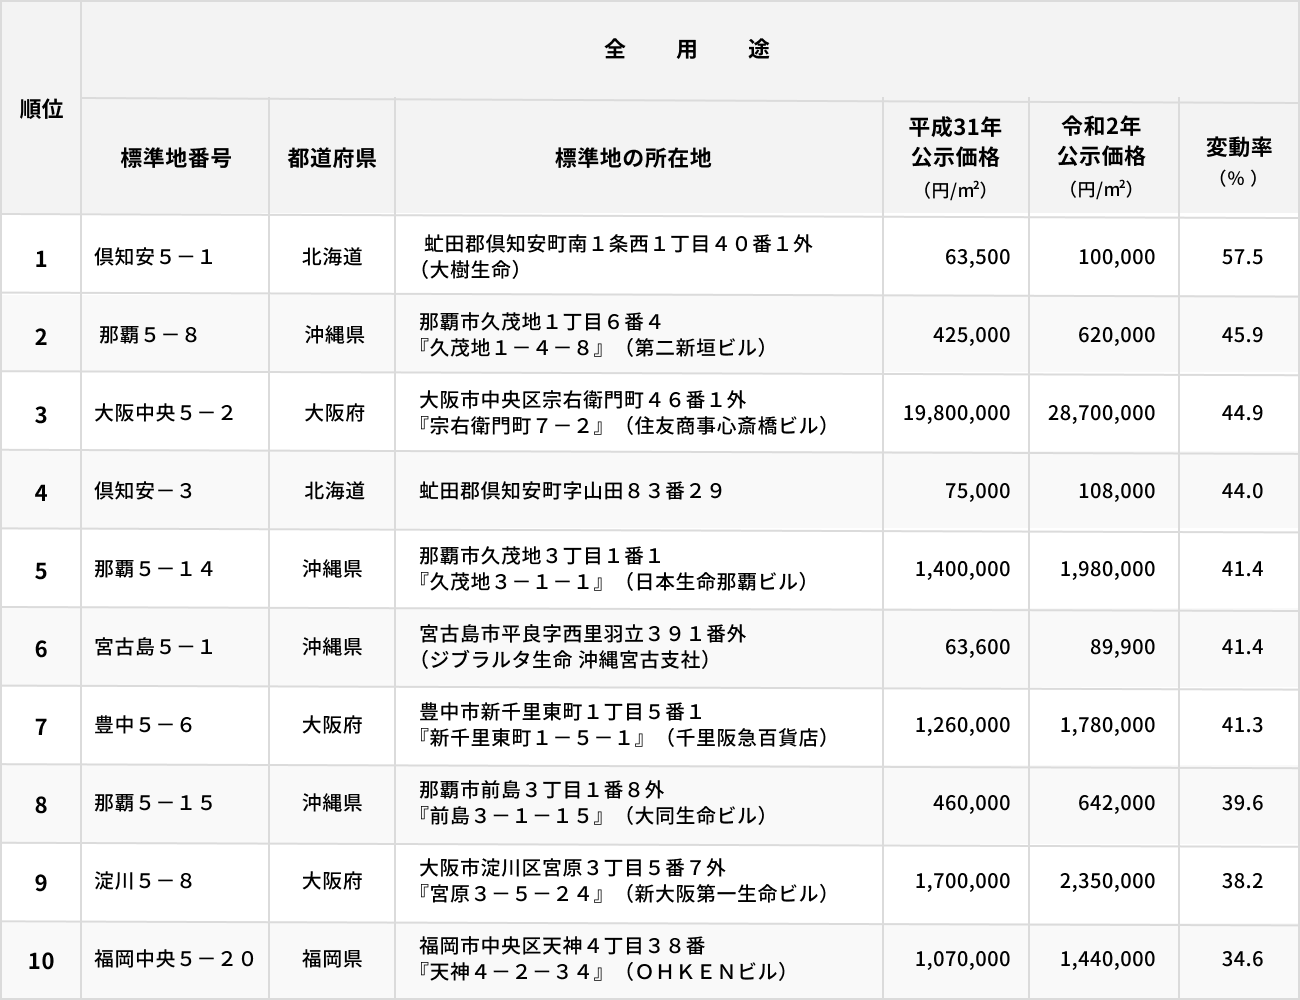The image size is (1300, 1000).
Task: Click the 虻田郡倶知安町字山田８３番２９ address
Action: (x=571, y=491)
